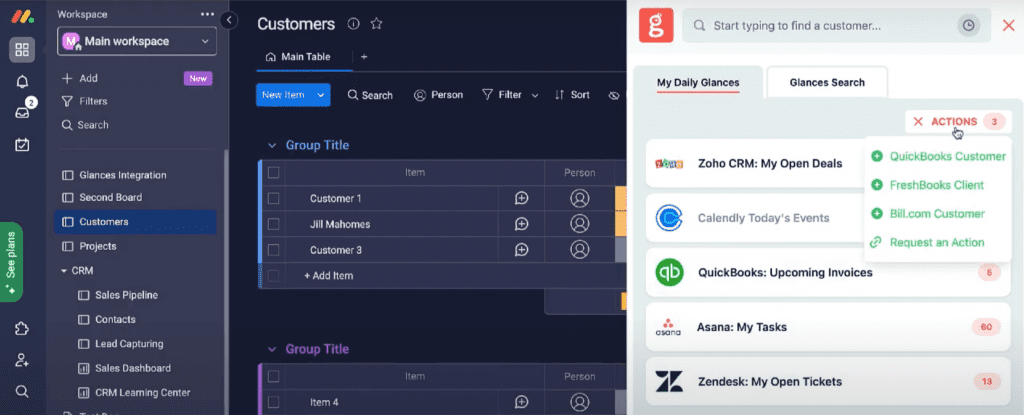Choose FreshBooks Client action
This screenshot has height=415, width=1024.
(927, 185)
